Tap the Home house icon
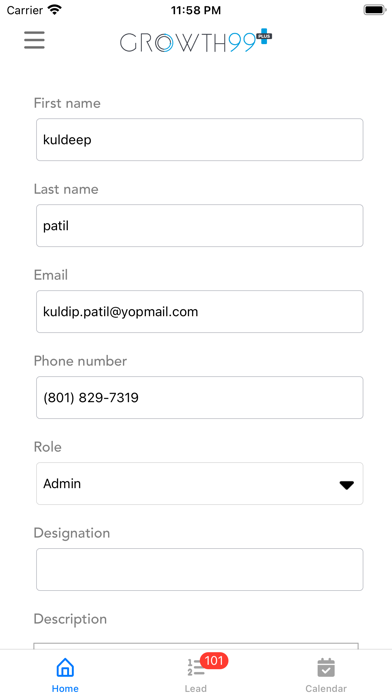Screen dimensions: 392x696 65,668
